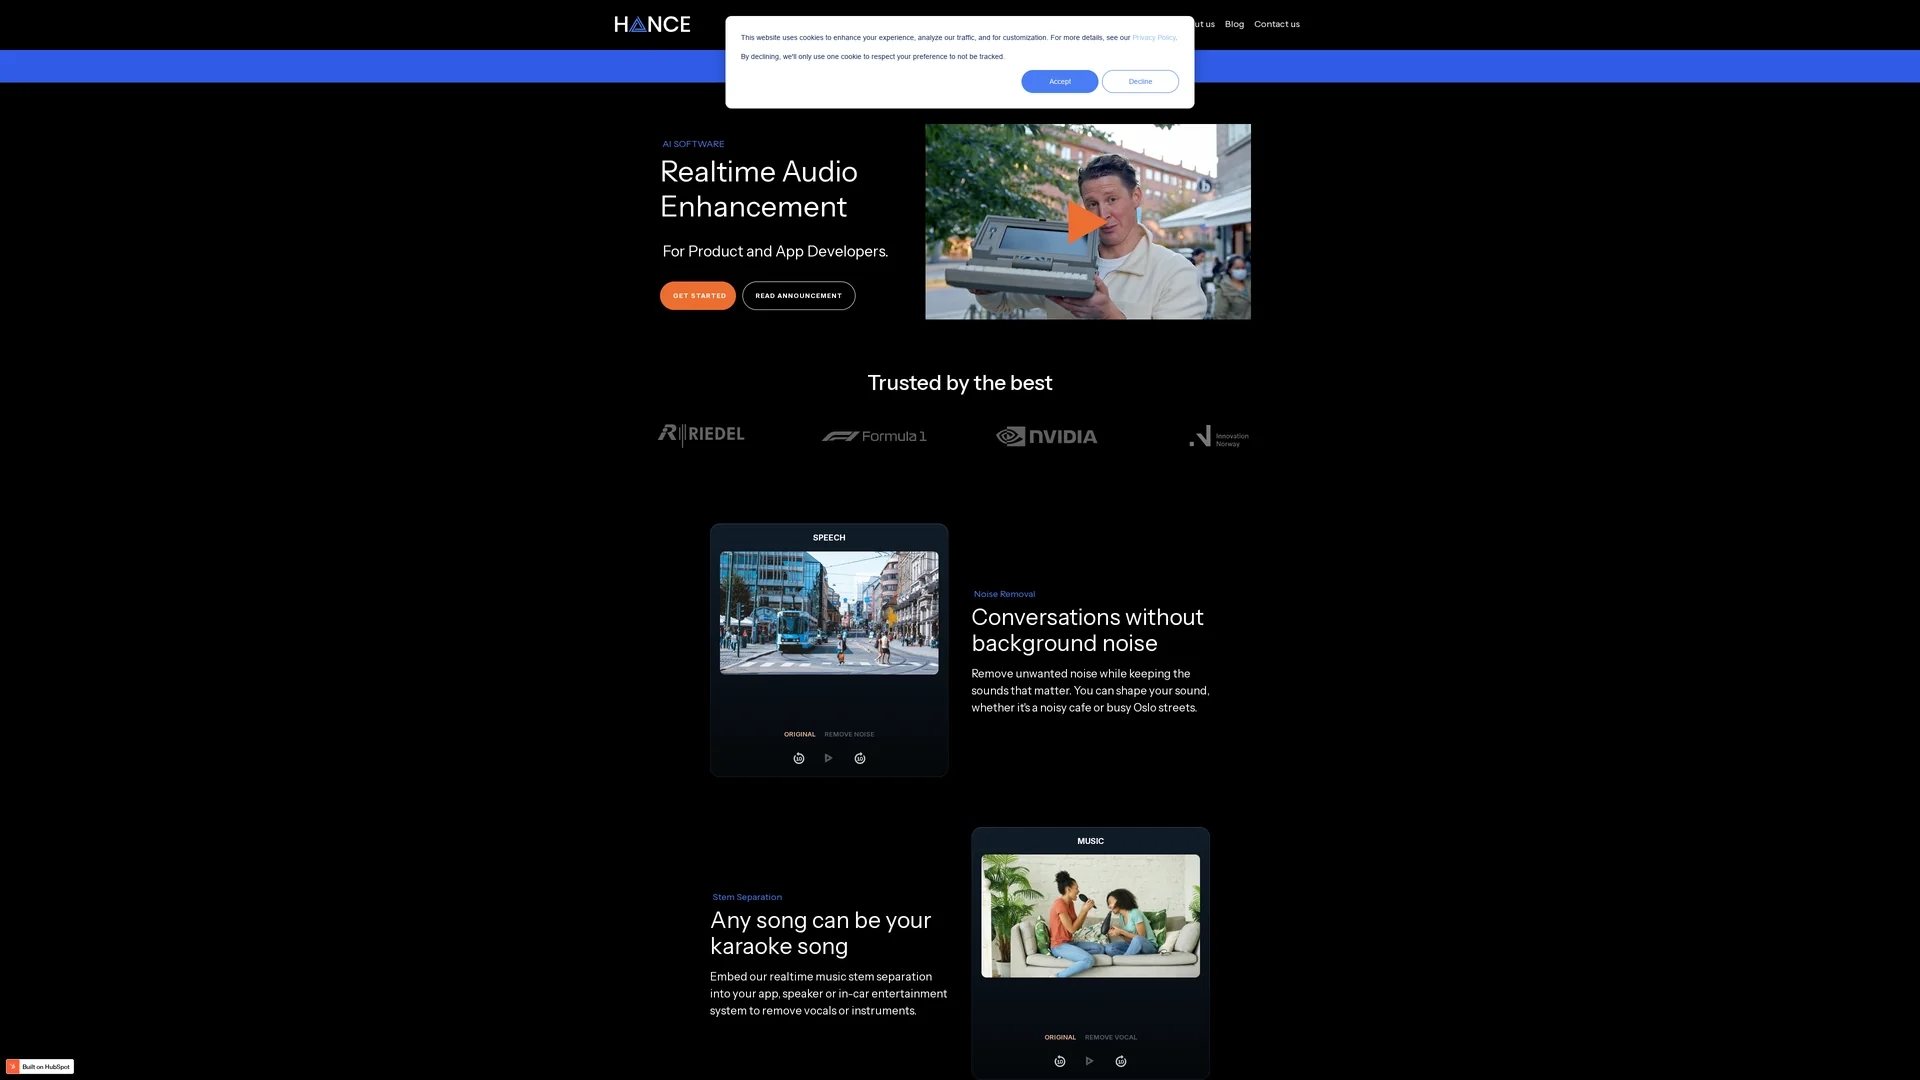Click the HANCE logo in header

[x=652, y=24]
